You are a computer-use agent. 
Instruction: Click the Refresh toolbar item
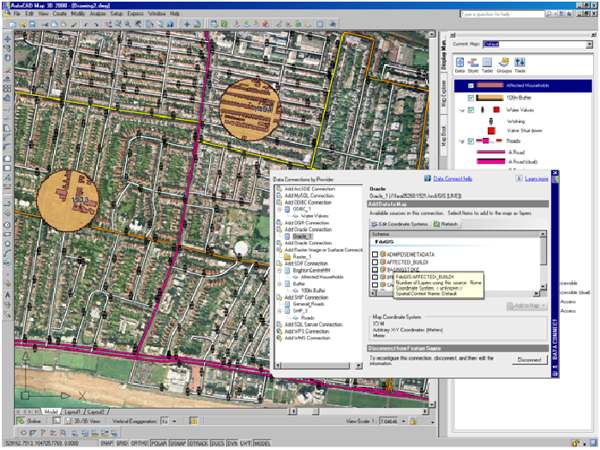pyautogui.click(x=445, y=224)
